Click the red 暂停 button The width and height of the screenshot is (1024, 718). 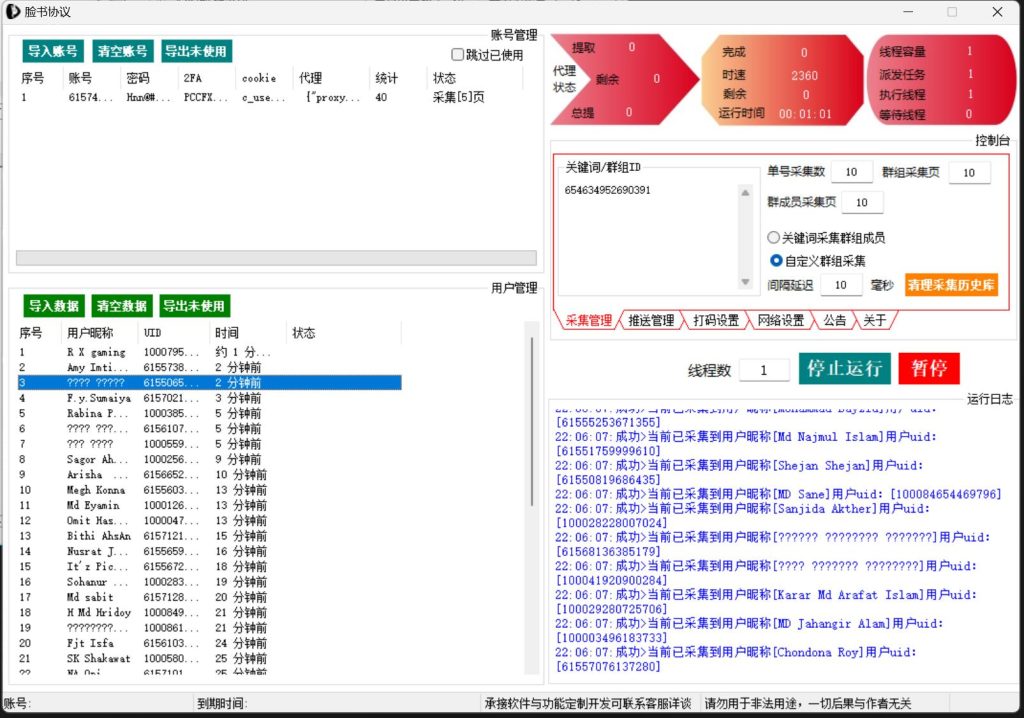coord(928,368)
